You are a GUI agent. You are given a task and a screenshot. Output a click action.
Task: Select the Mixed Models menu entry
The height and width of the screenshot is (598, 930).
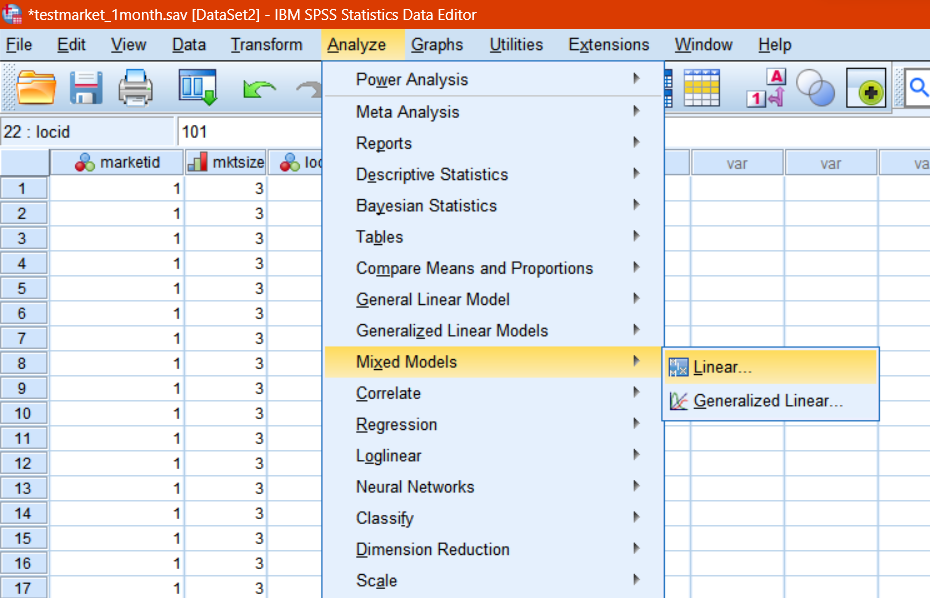pos(493,362)
